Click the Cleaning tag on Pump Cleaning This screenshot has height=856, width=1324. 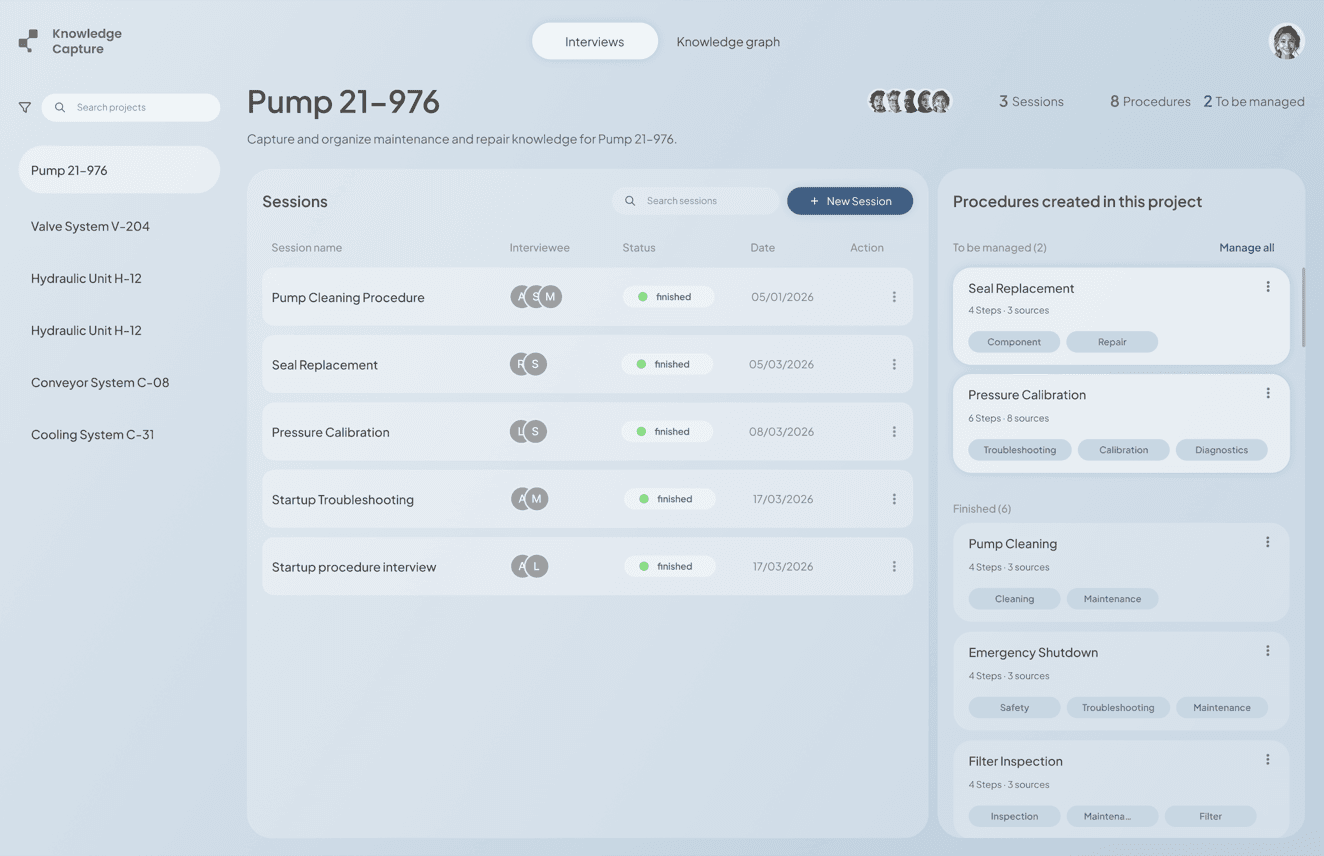click(x=1014, y=599)
